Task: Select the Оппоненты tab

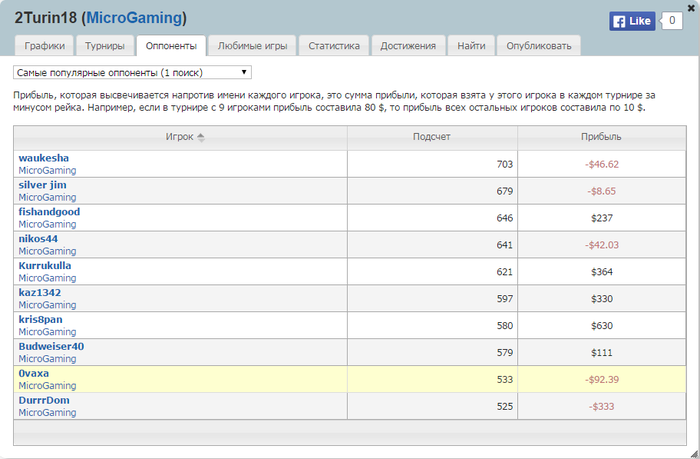Action: 171,46
